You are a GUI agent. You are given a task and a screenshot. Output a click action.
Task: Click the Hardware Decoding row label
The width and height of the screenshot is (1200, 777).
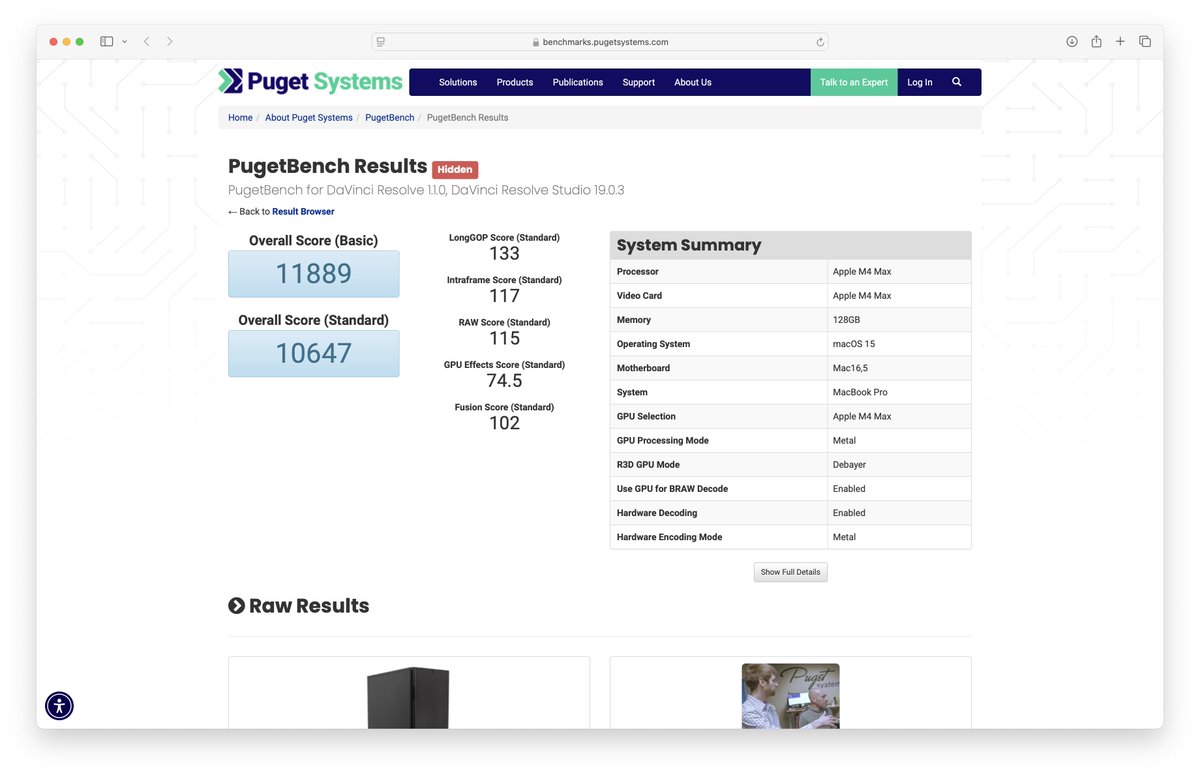(657, 513)
